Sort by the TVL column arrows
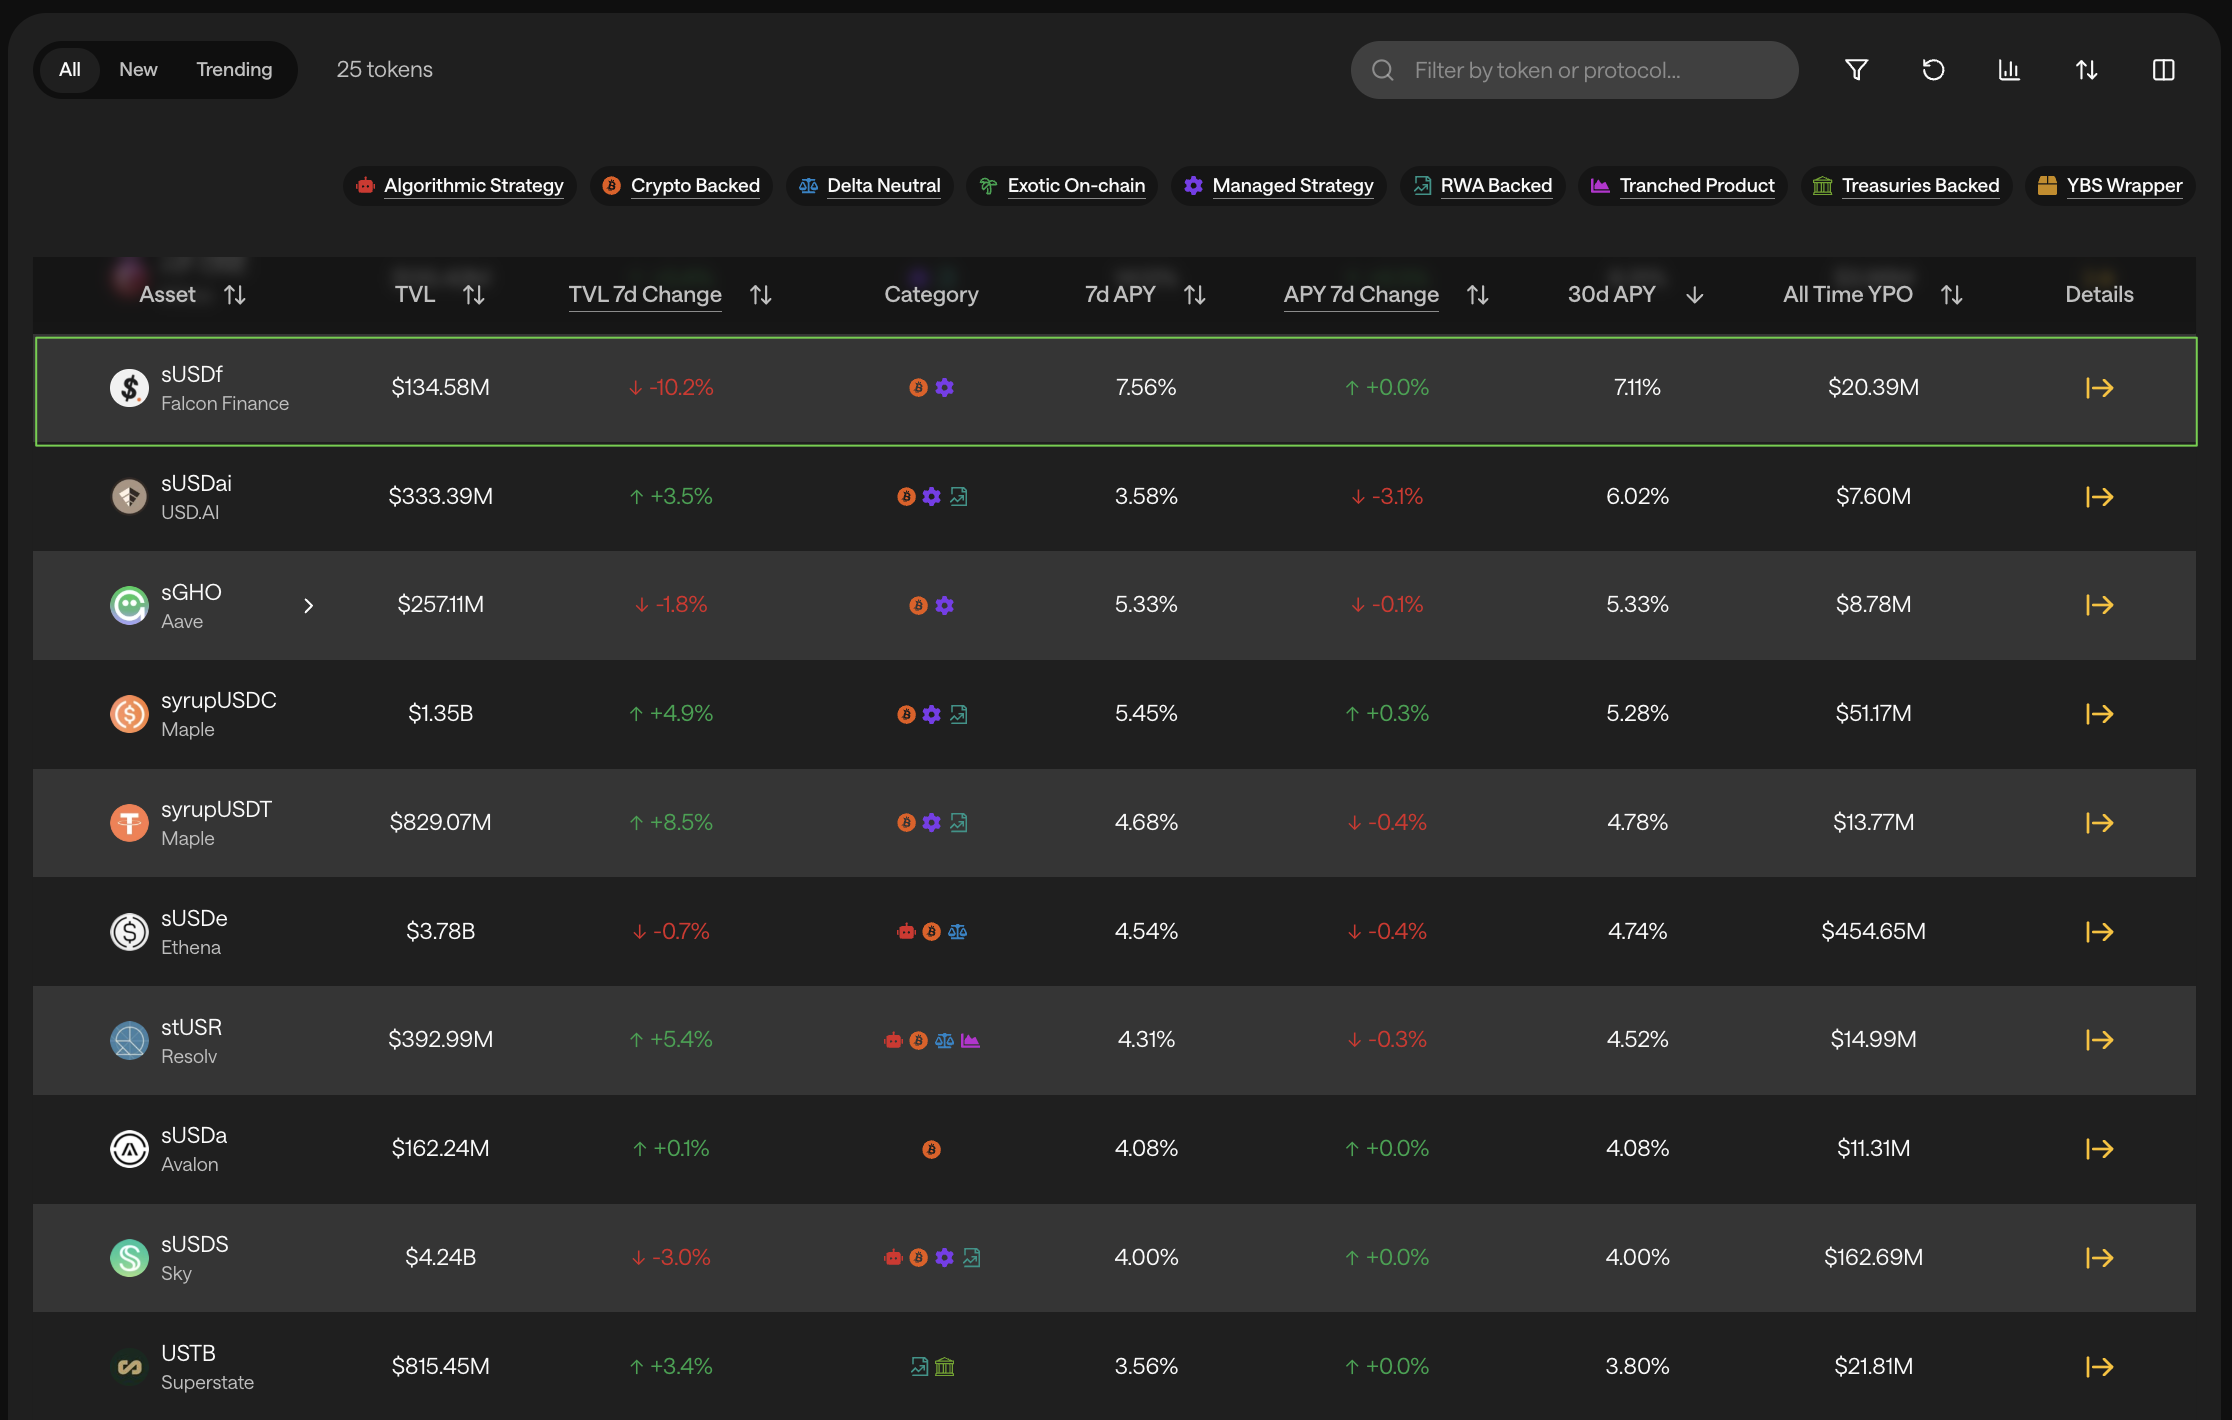 (474, 295)
